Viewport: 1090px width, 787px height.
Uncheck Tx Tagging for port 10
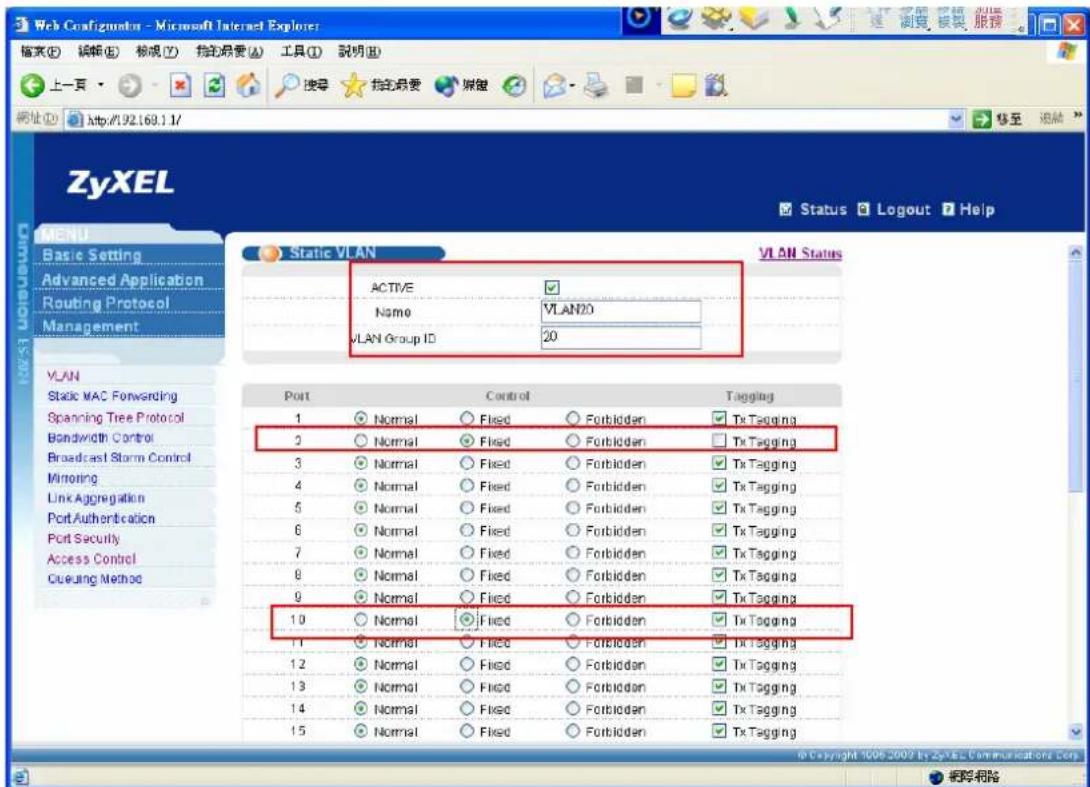point(719,619)
